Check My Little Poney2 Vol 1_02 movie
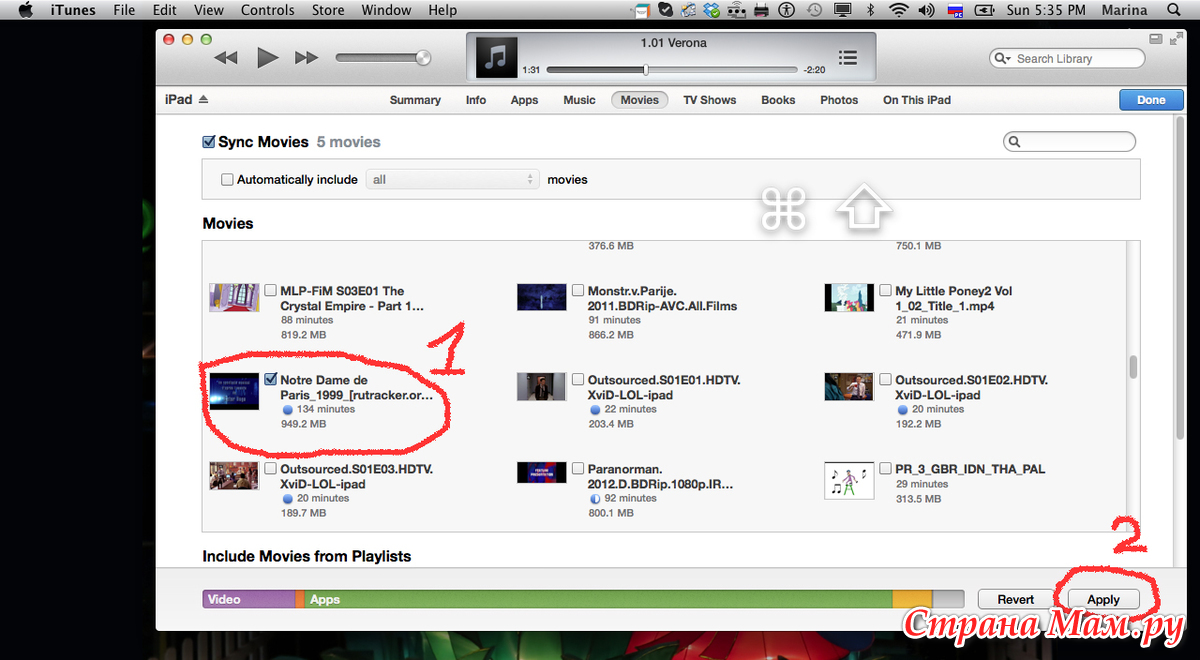1200x660 pixels. [x=886, y=291]
